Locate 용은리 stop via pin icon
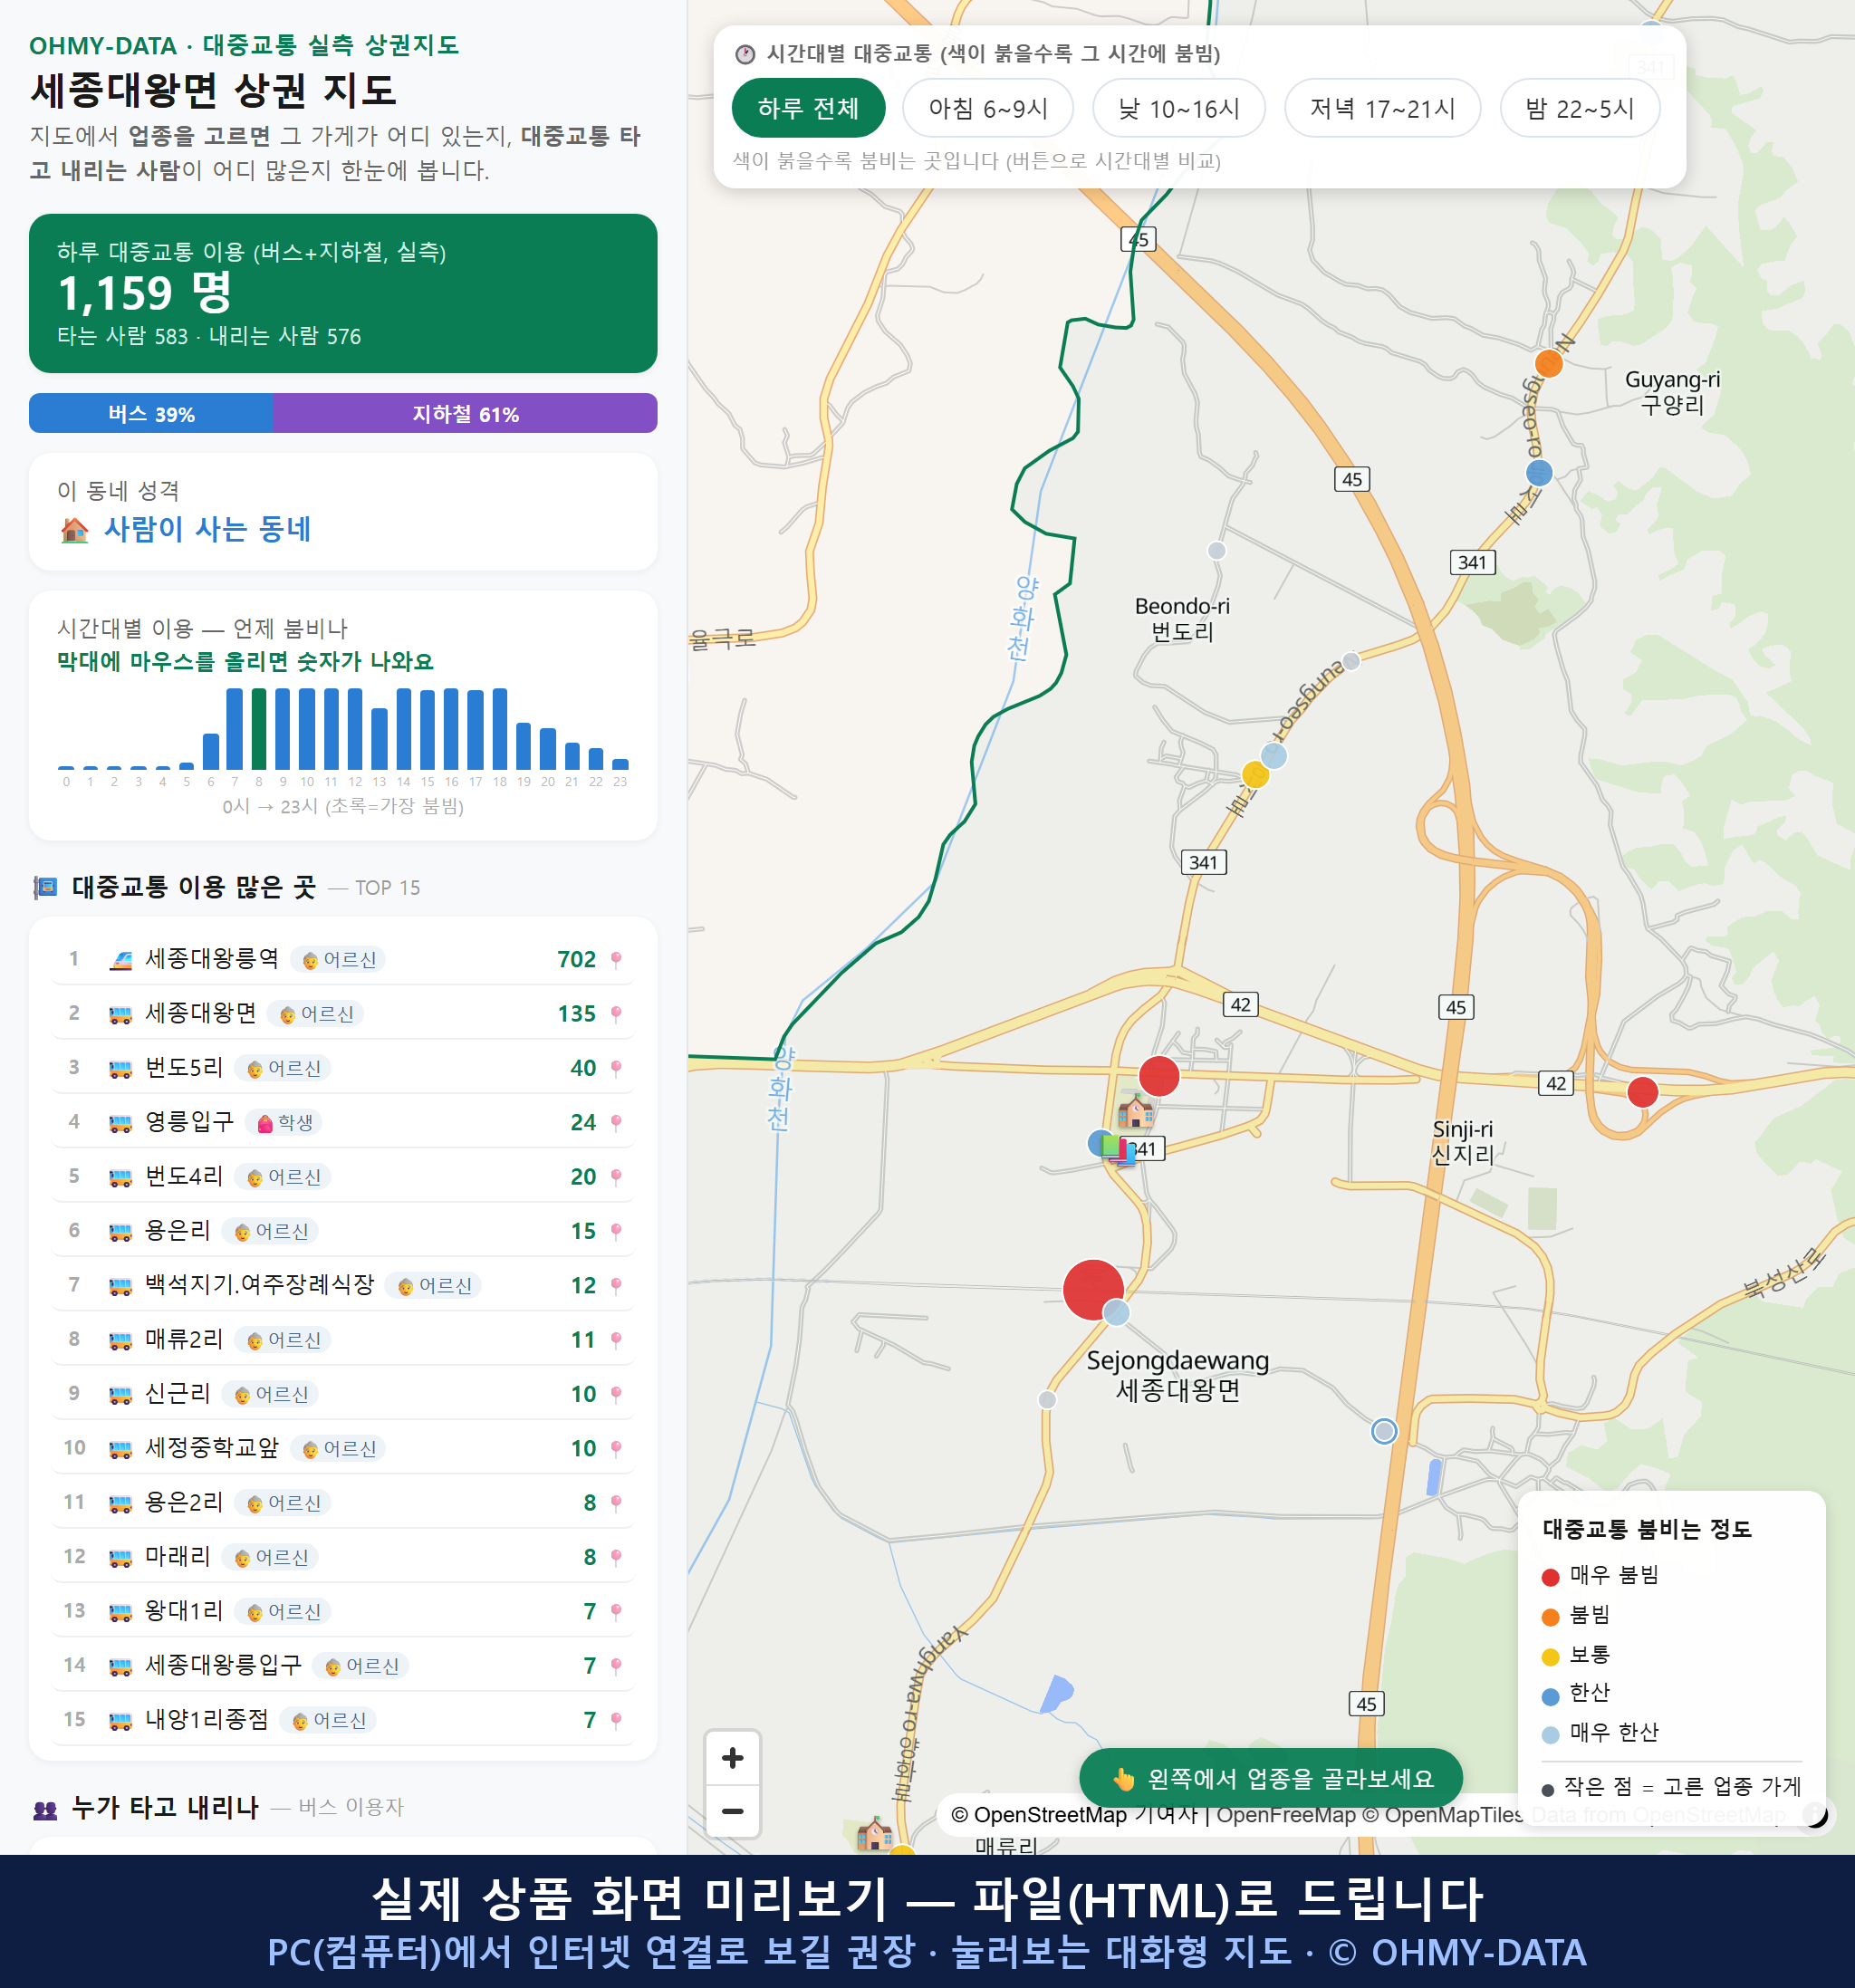1855x1988 pixels. (x=616, y=1231)
